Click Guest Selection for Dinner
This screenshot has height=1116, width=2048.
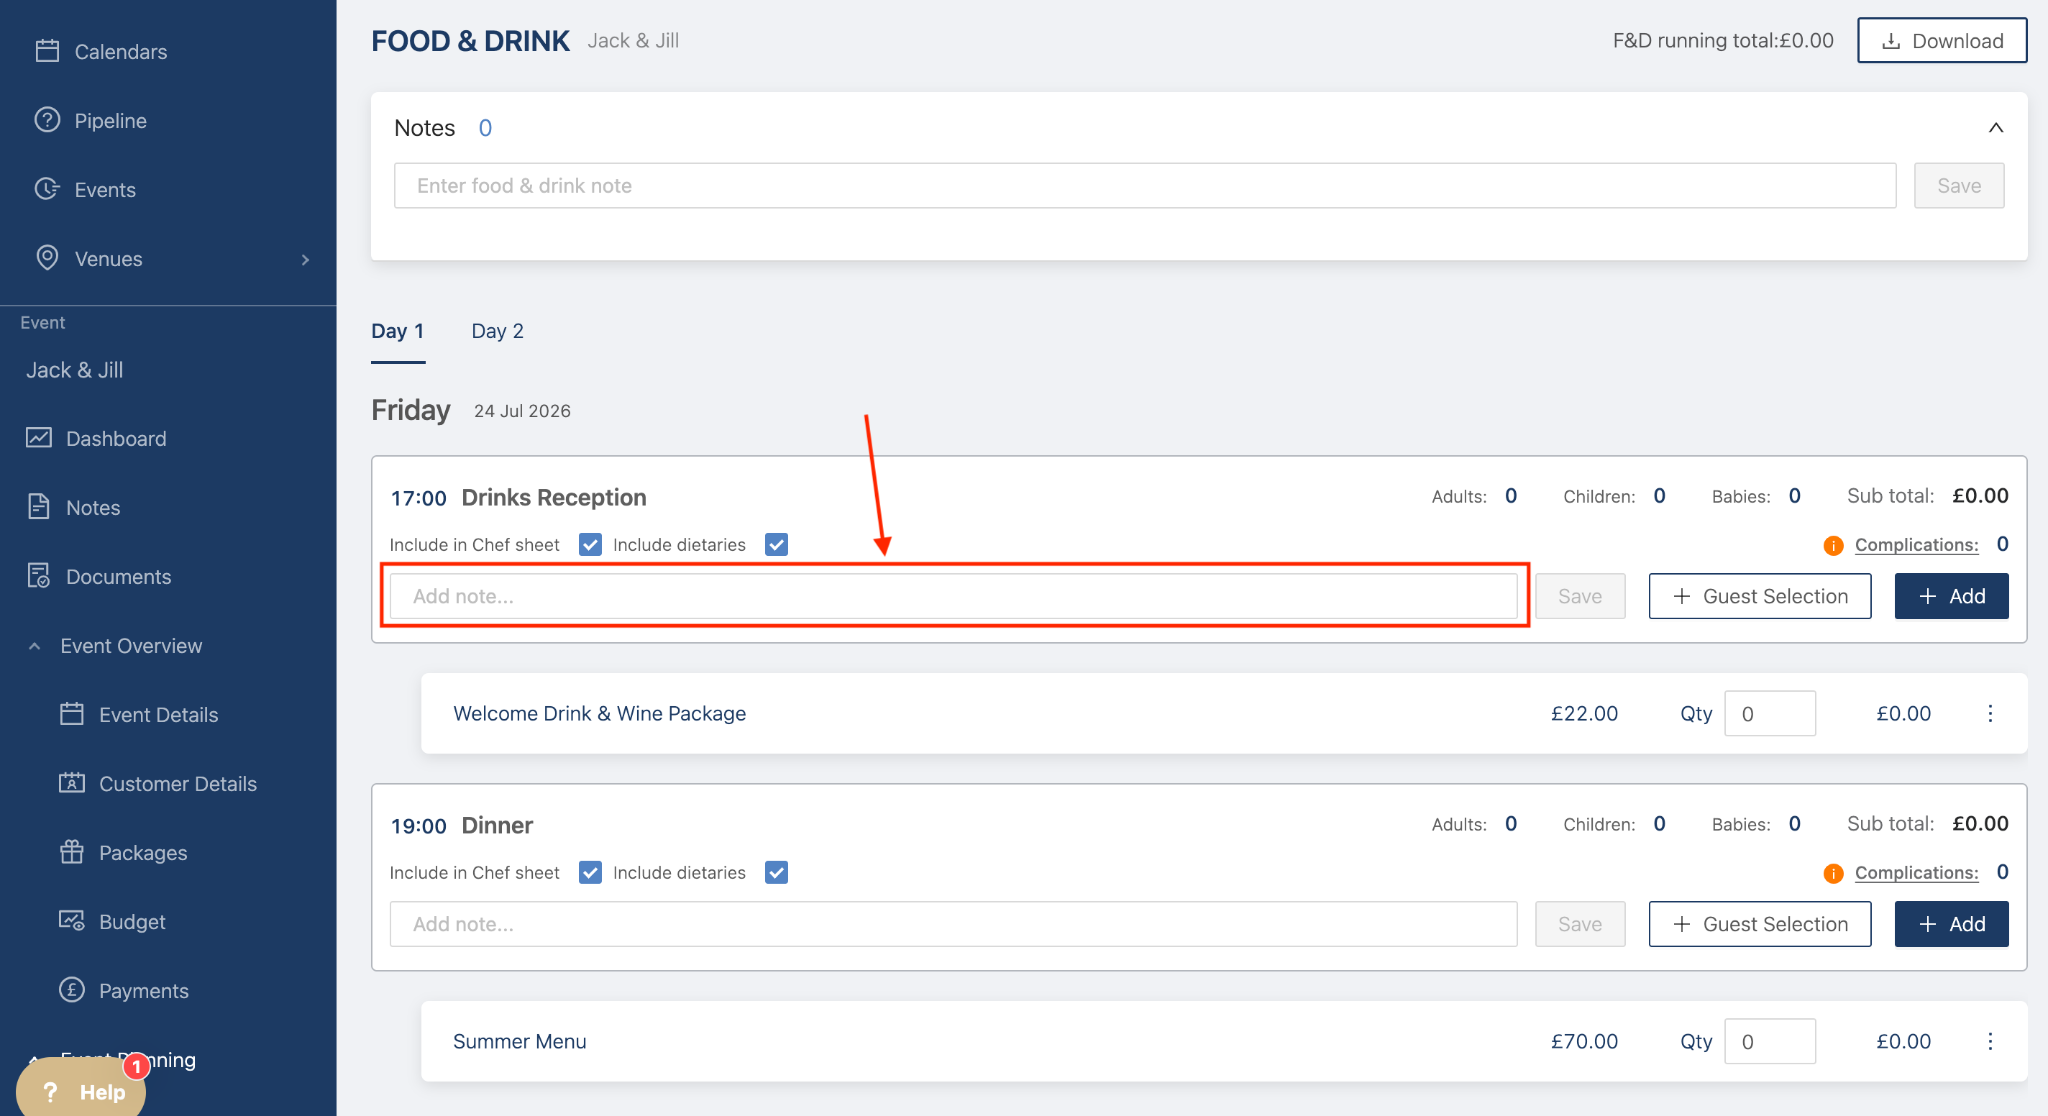(1759, 924)
